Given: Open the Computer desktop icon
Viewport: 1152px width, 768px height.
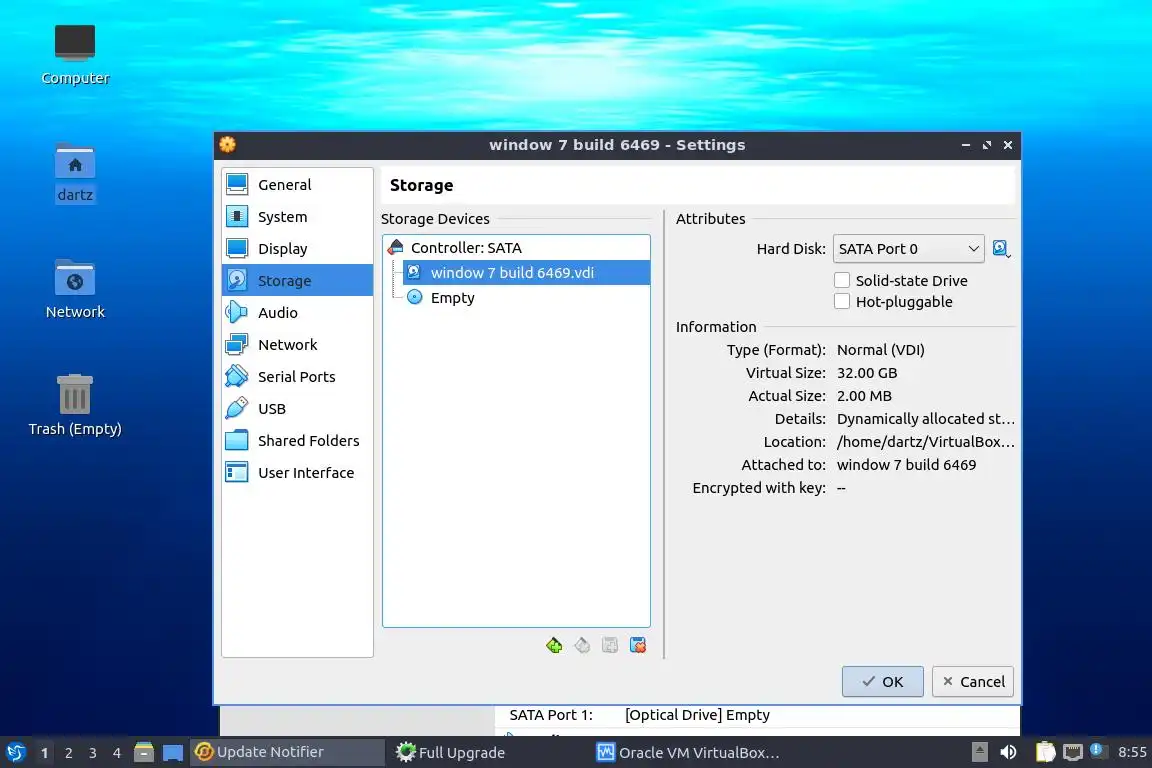Looking at the screenshot, I should 75,55.
